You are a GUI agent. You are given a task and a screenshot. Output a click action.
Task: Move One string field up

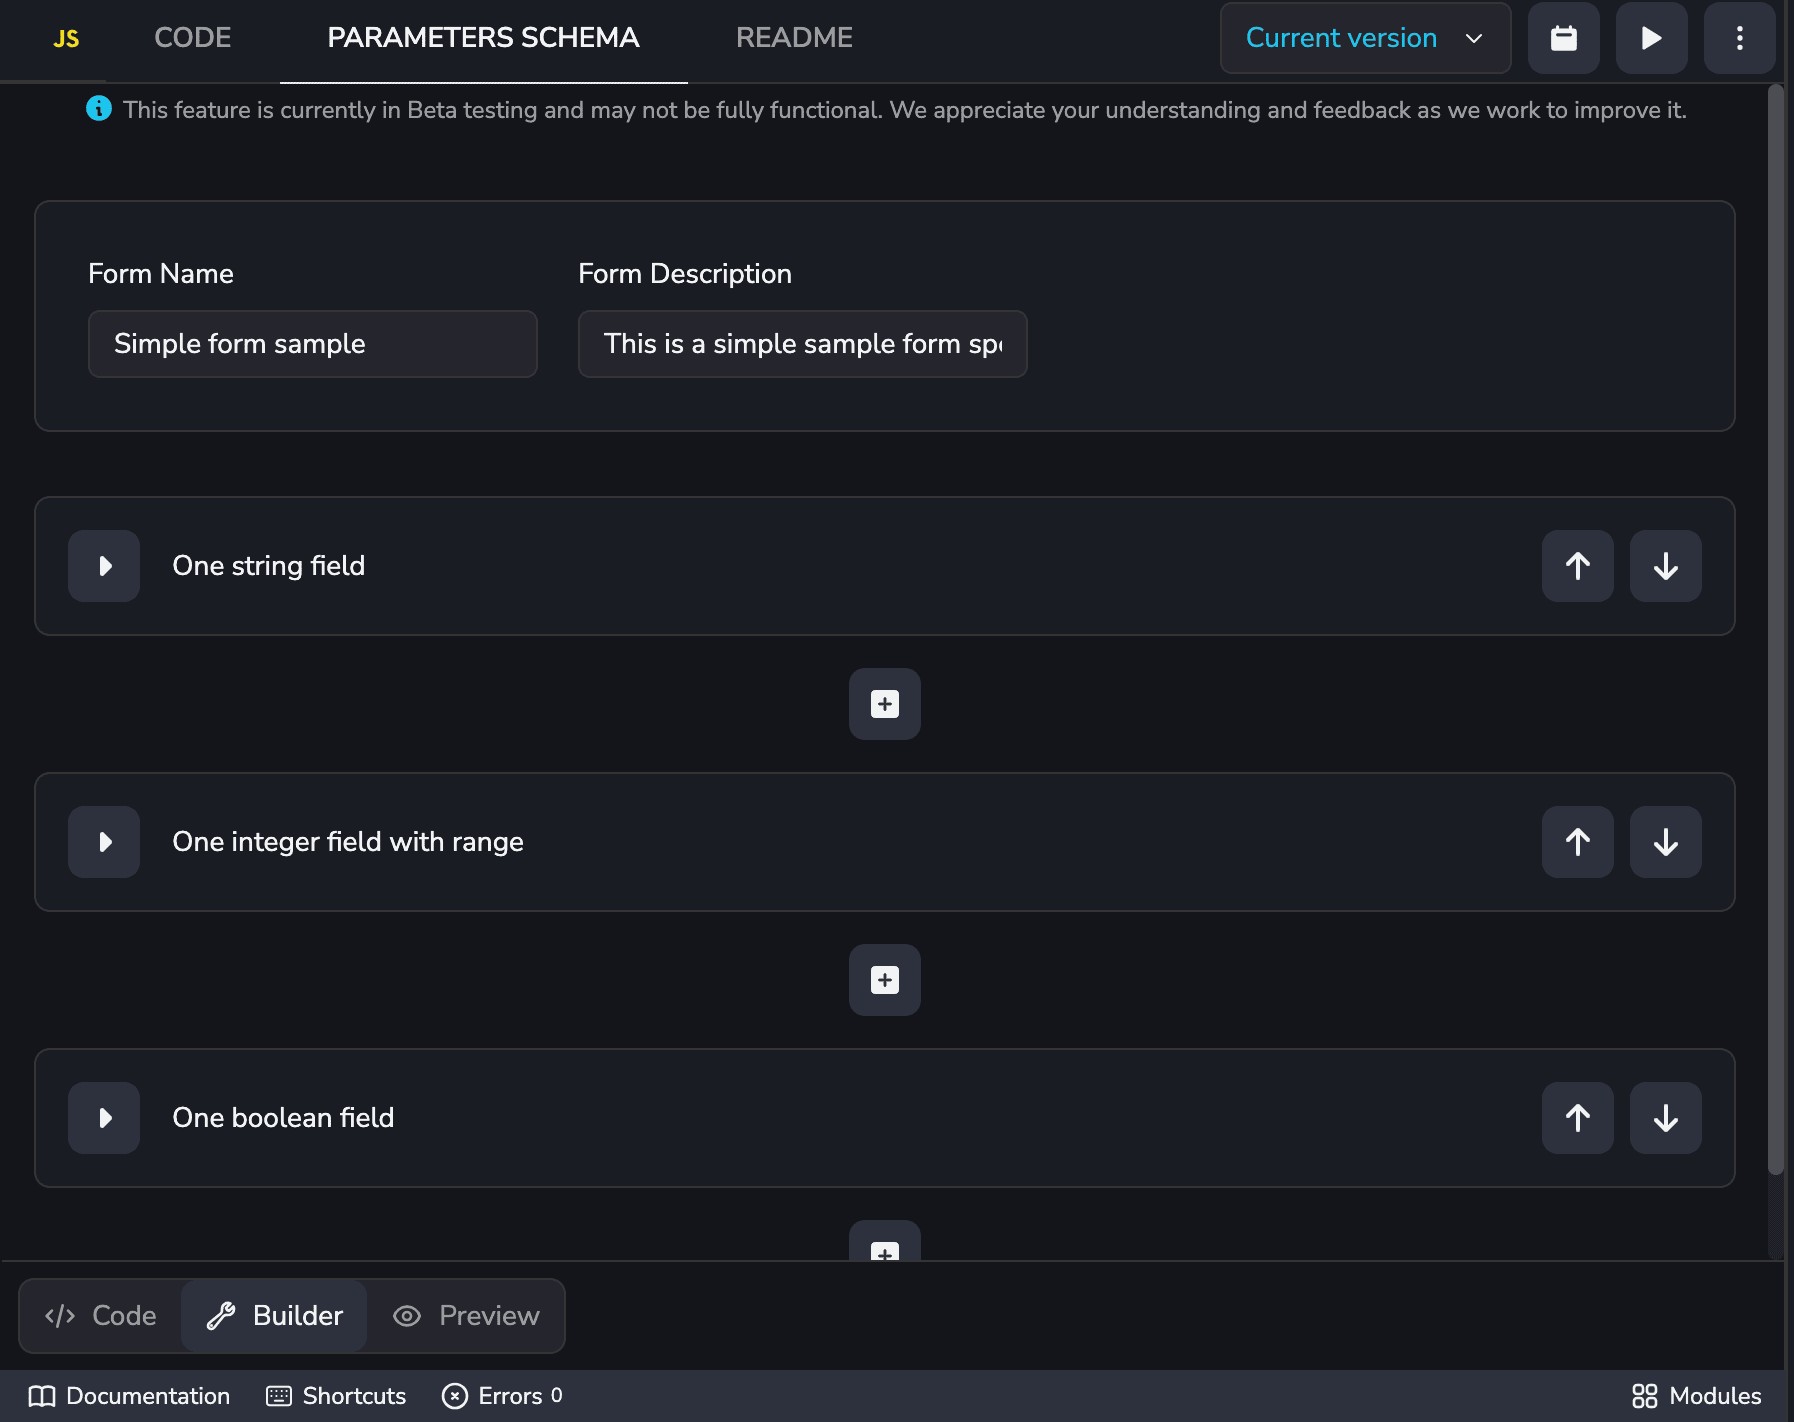(x=1577, y=566)
